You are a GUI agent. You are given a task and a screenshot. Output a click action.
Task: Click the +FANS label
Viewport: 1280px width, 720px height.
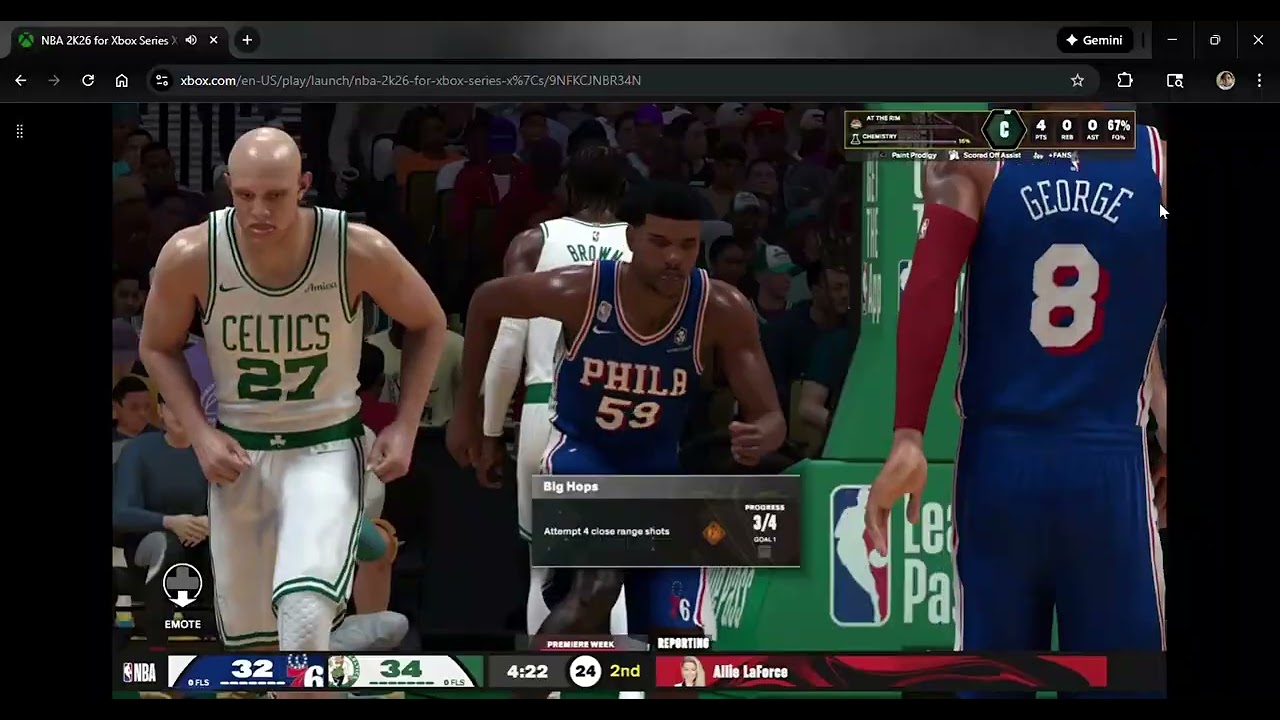coord(1059,156)
